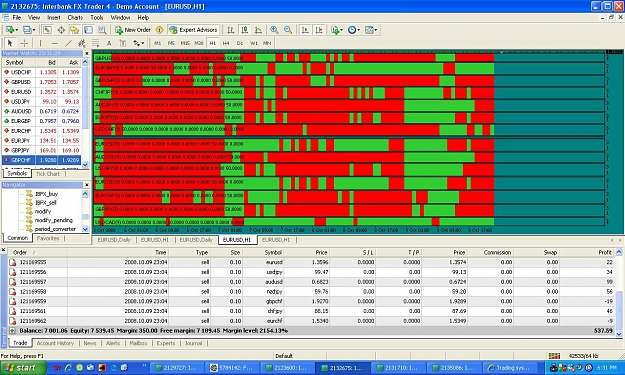The width and height of the screenshot is (625, 375).
Task: Toggle the Data Window toolbar icon
Action: pyautogui.click(x=61, y=30)
